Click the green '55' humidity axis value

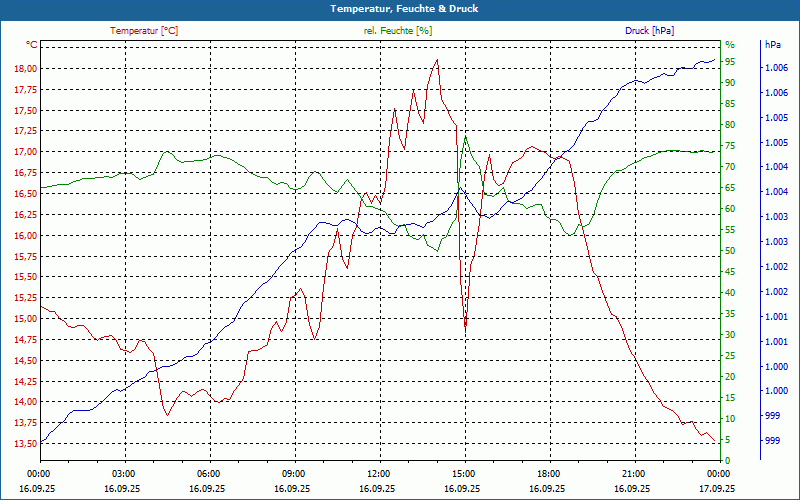[x=730, y=230]
